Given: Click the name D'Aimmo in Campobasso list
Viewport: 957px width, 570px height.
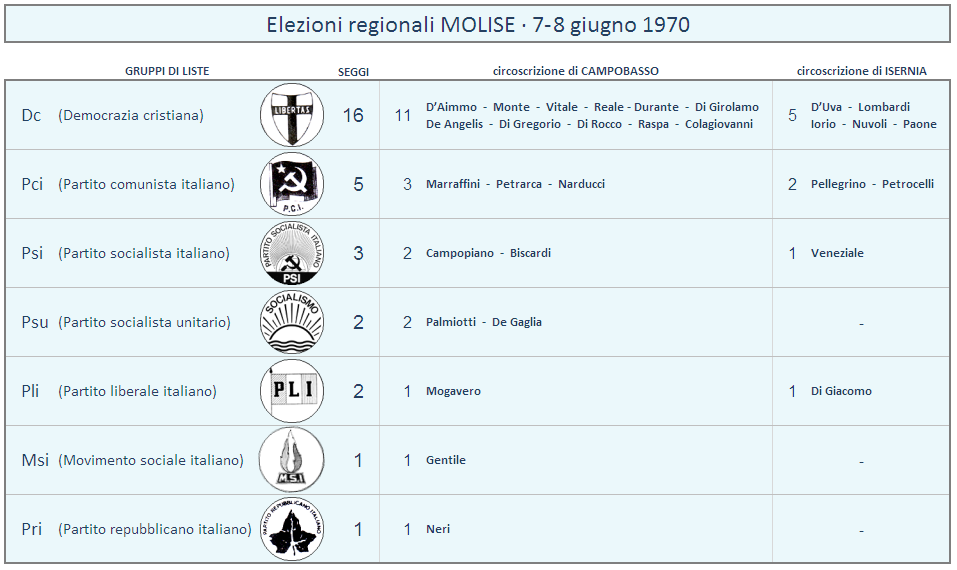Looking at the screenshot, I should coord(451,107).
